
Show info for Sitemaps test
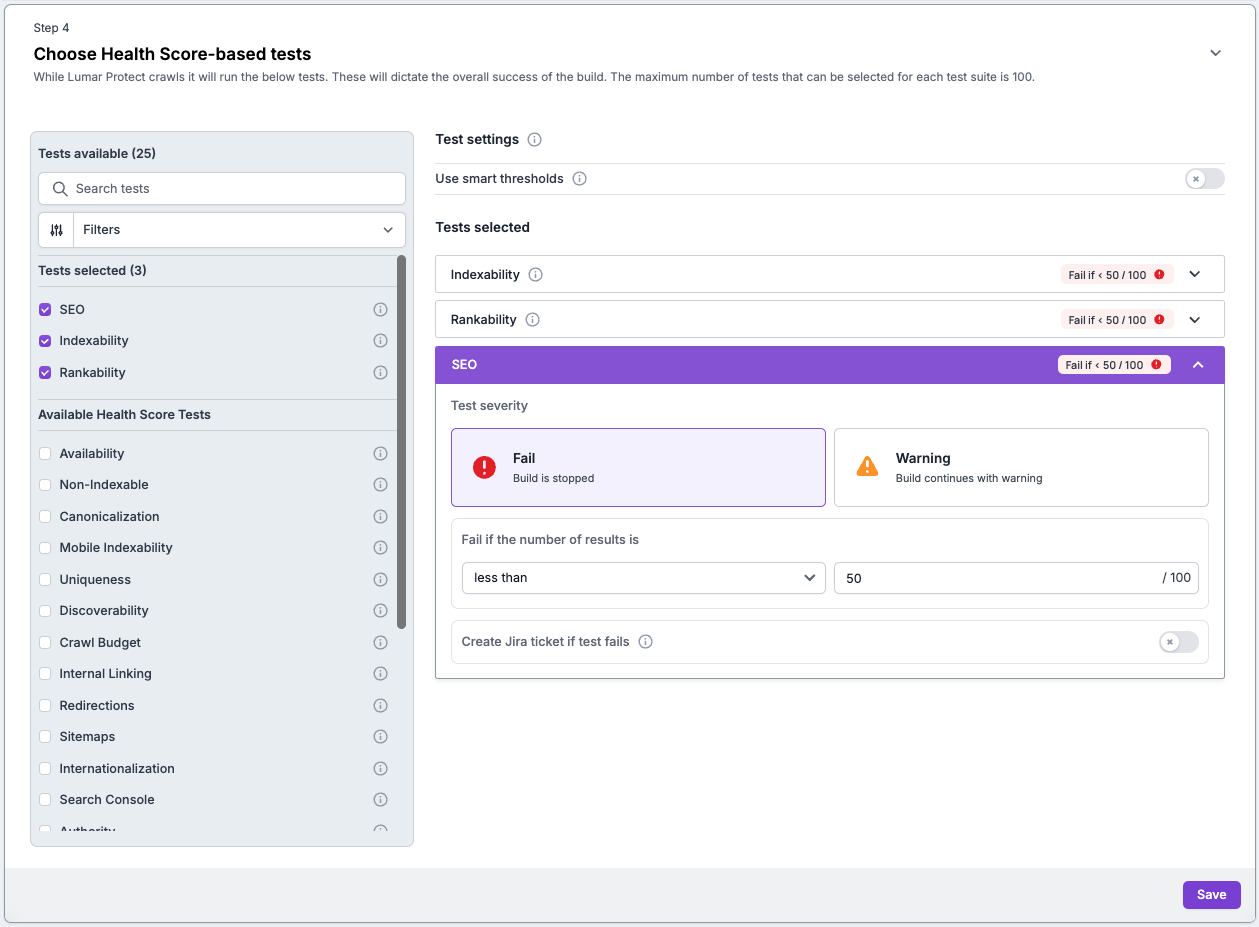[x=380, y=737]
